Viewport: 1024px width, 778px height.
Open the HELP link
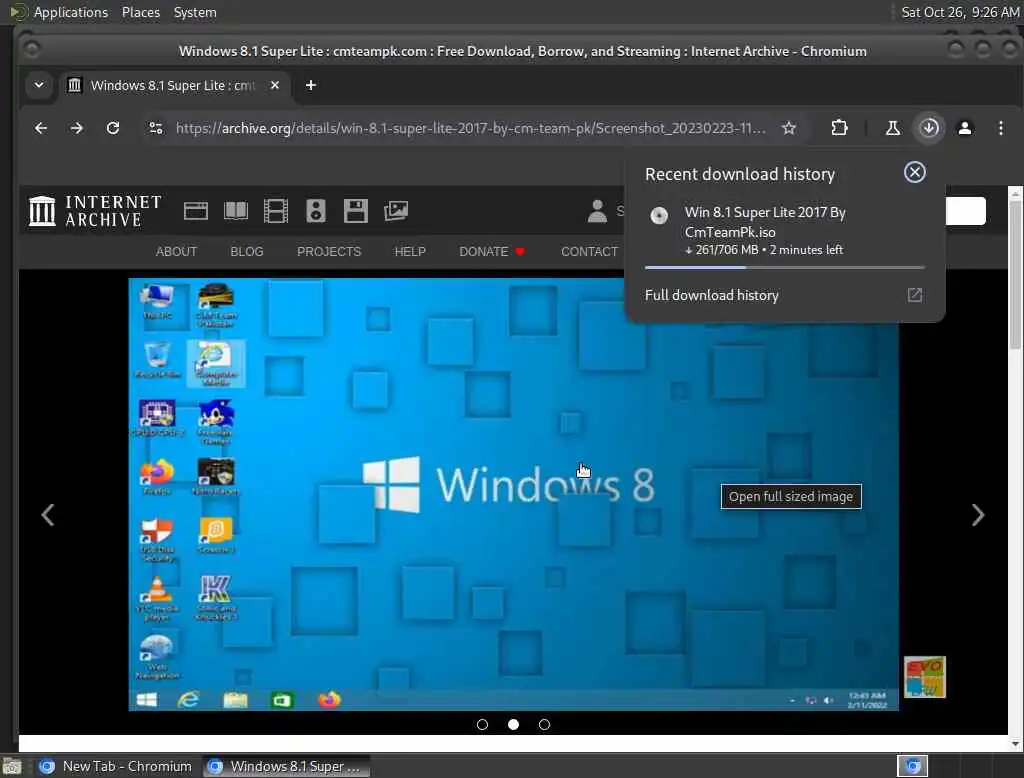coord(410,251)
